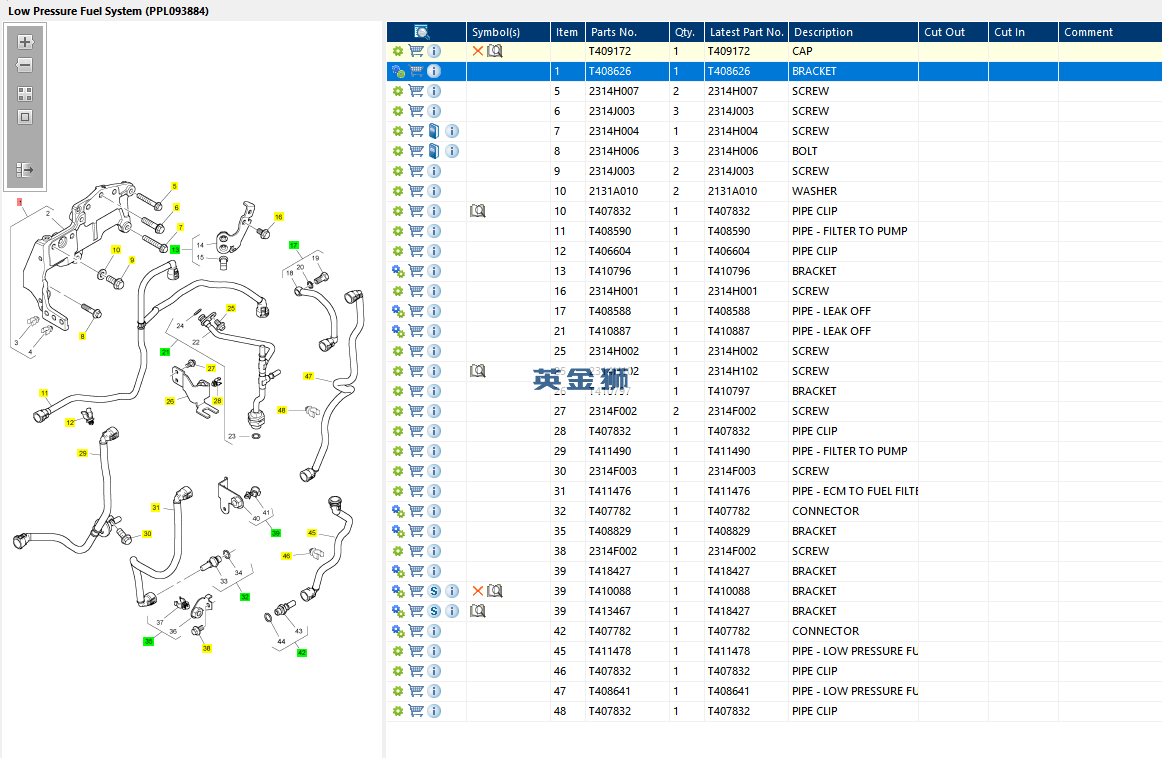Click the list-arrow export icon in diagram toolbar
The image size is (1162, 758).
(x=25, y=170)
